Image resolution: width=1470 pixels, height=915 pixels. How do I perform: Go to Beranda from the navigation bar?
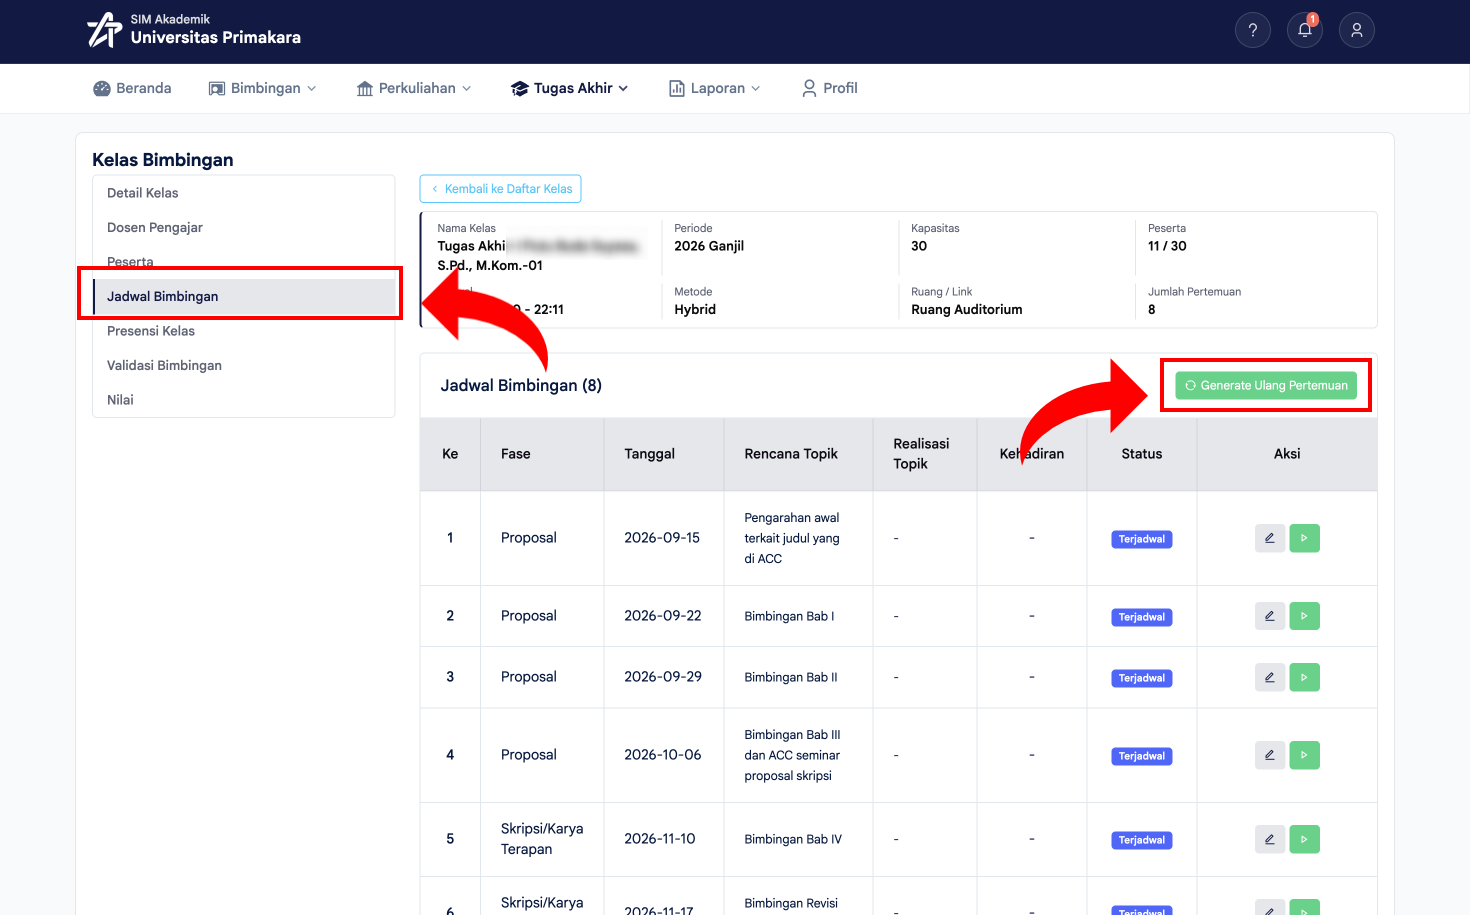[x=132, y=88]
